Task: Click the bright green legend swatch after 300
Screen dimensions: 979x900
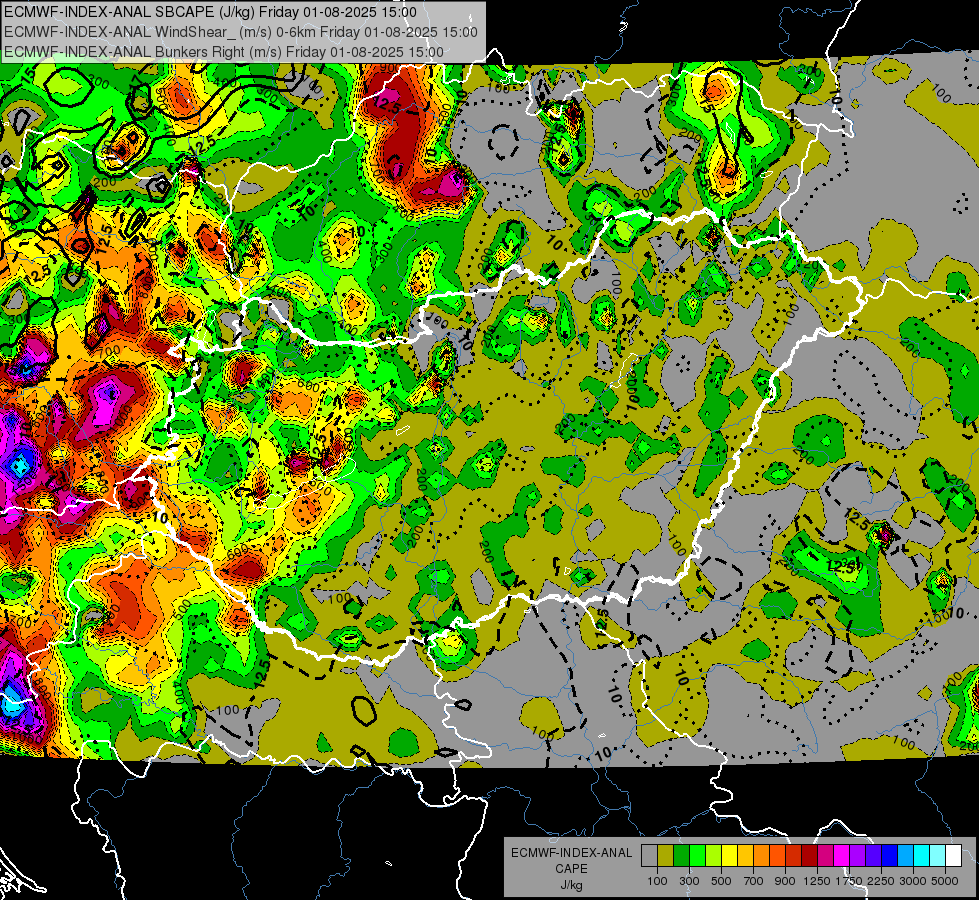Action: (x=698, y=855)
